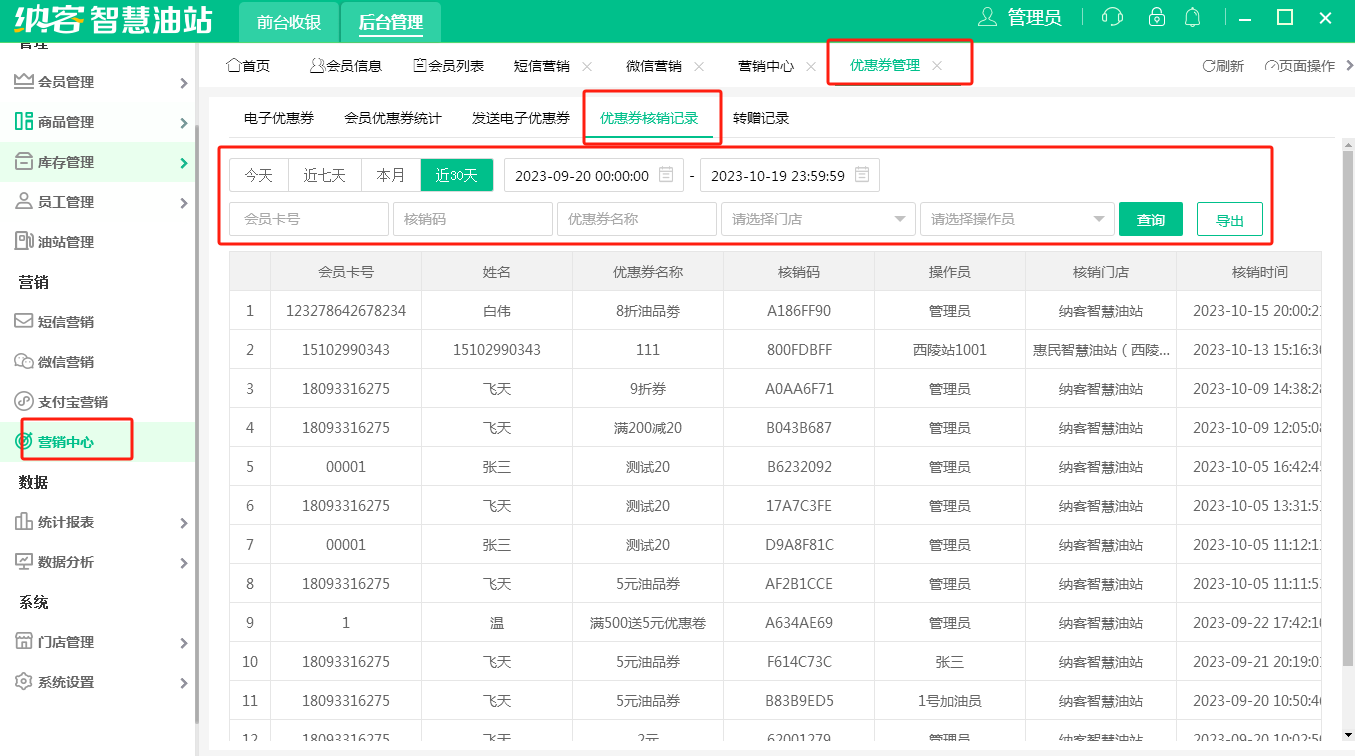Click the customer service headset icon
1355x756 pixels.
coord(1111,17)
